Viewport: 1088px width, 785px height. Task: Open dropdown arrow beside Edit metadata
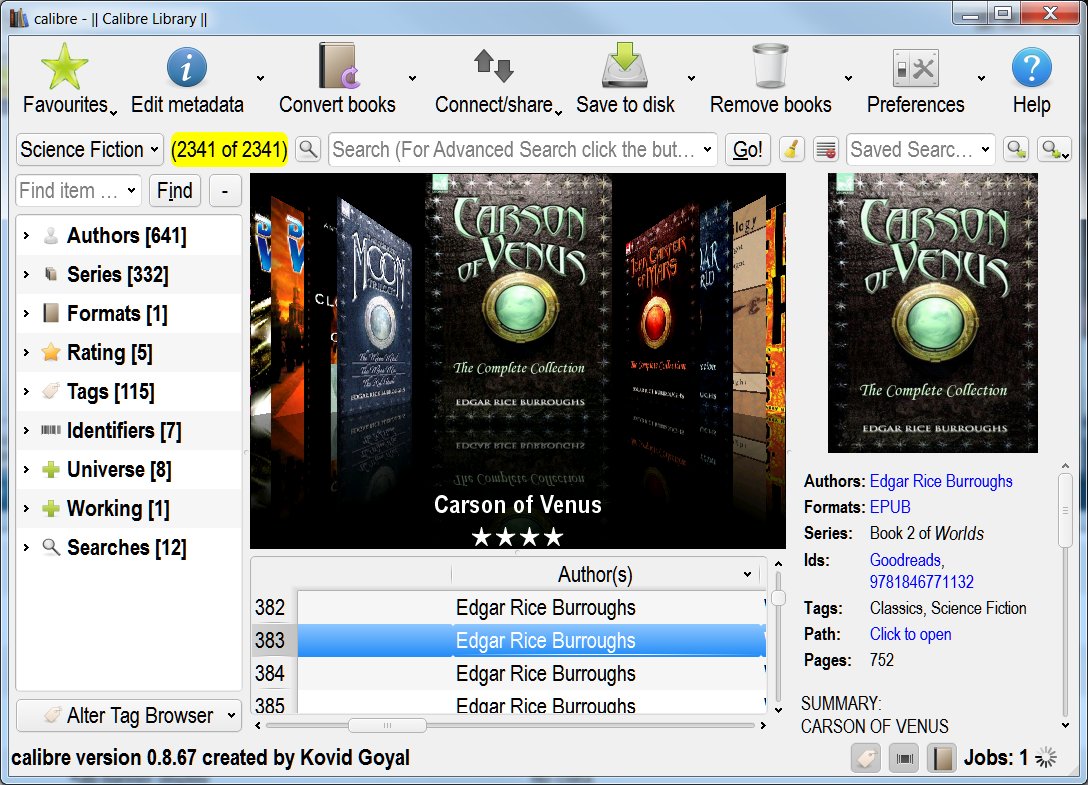pyautogui.click(x=260, y=78)
